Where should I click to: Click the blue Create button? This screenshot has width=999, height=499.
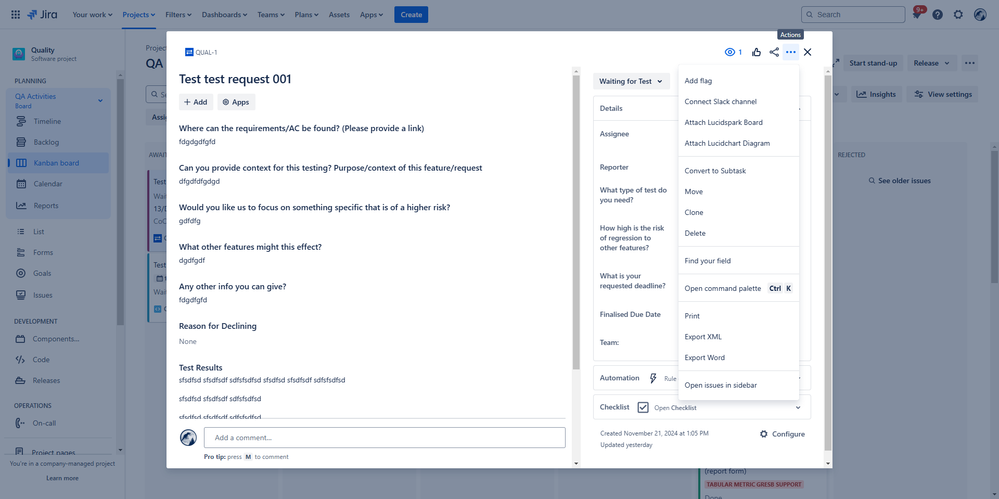tap(411, 14)
